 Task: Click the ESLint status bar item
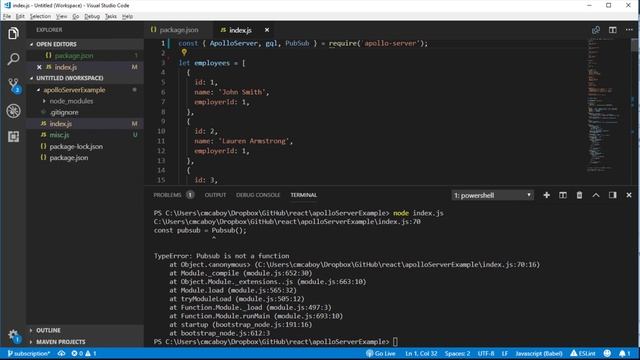[582, 353]
